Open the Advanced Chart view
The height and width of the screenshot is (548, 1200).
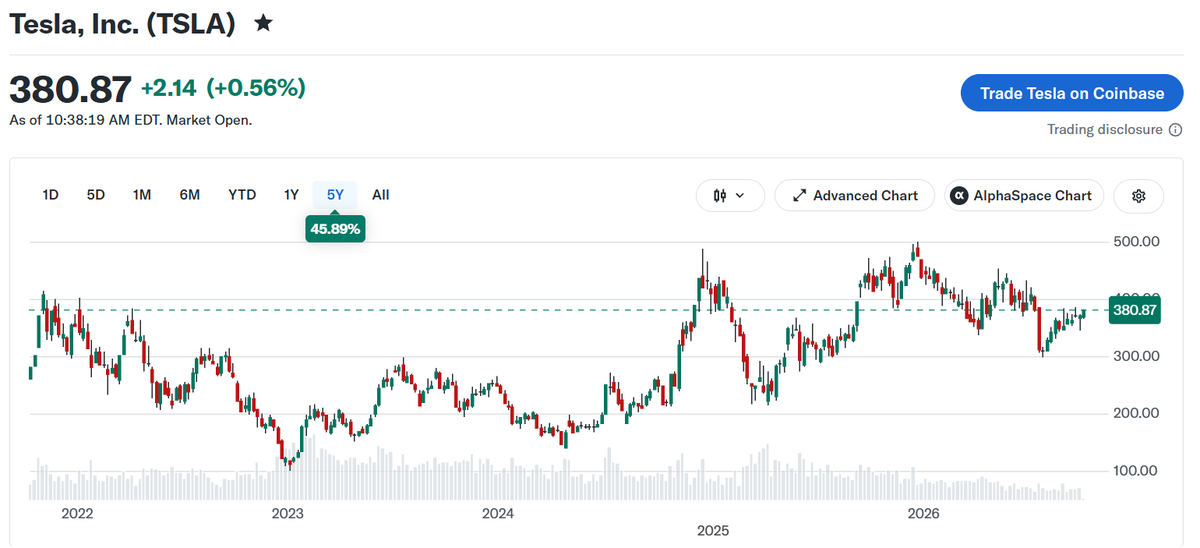855,196
